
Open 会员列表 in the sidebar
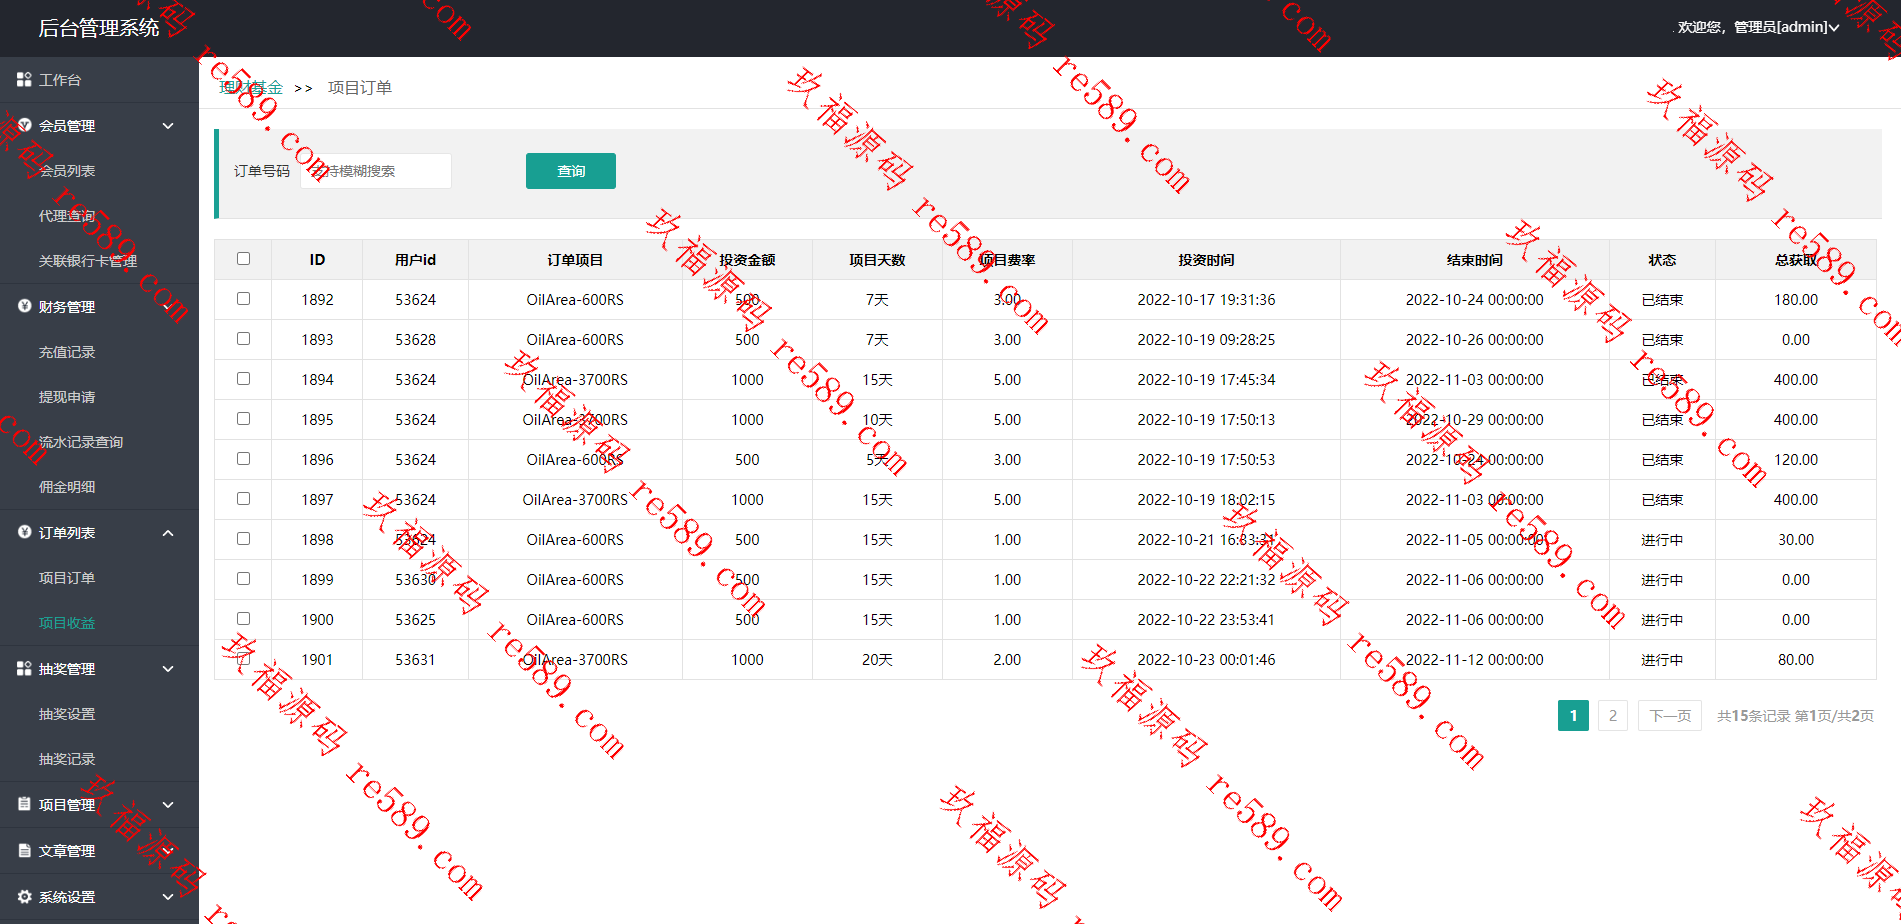point(67,171)
